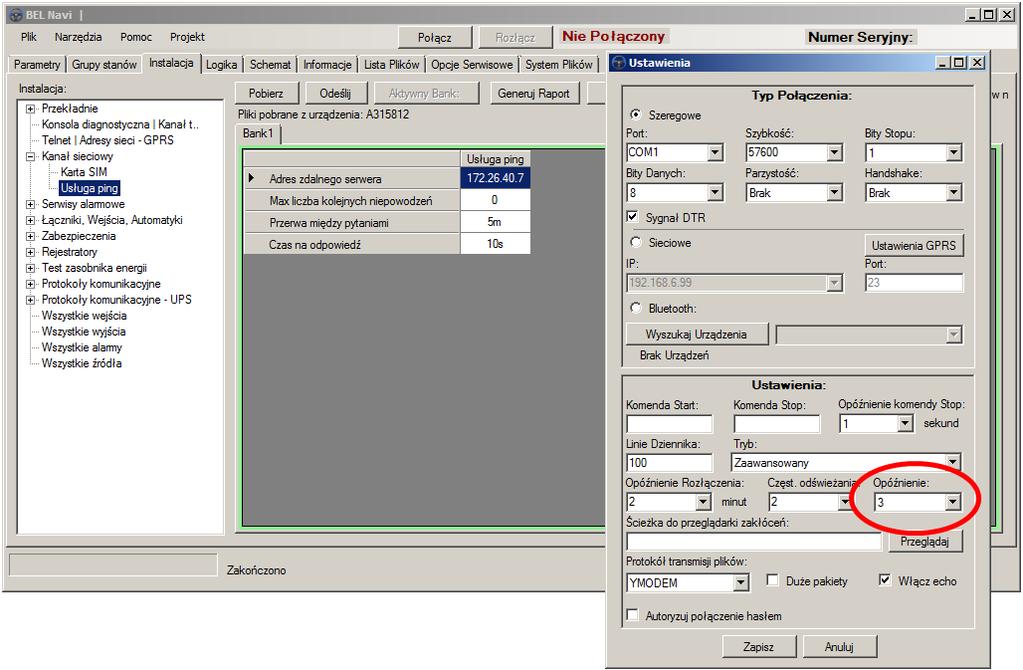Switch to the Parametry tab

(x=37, y=65)
